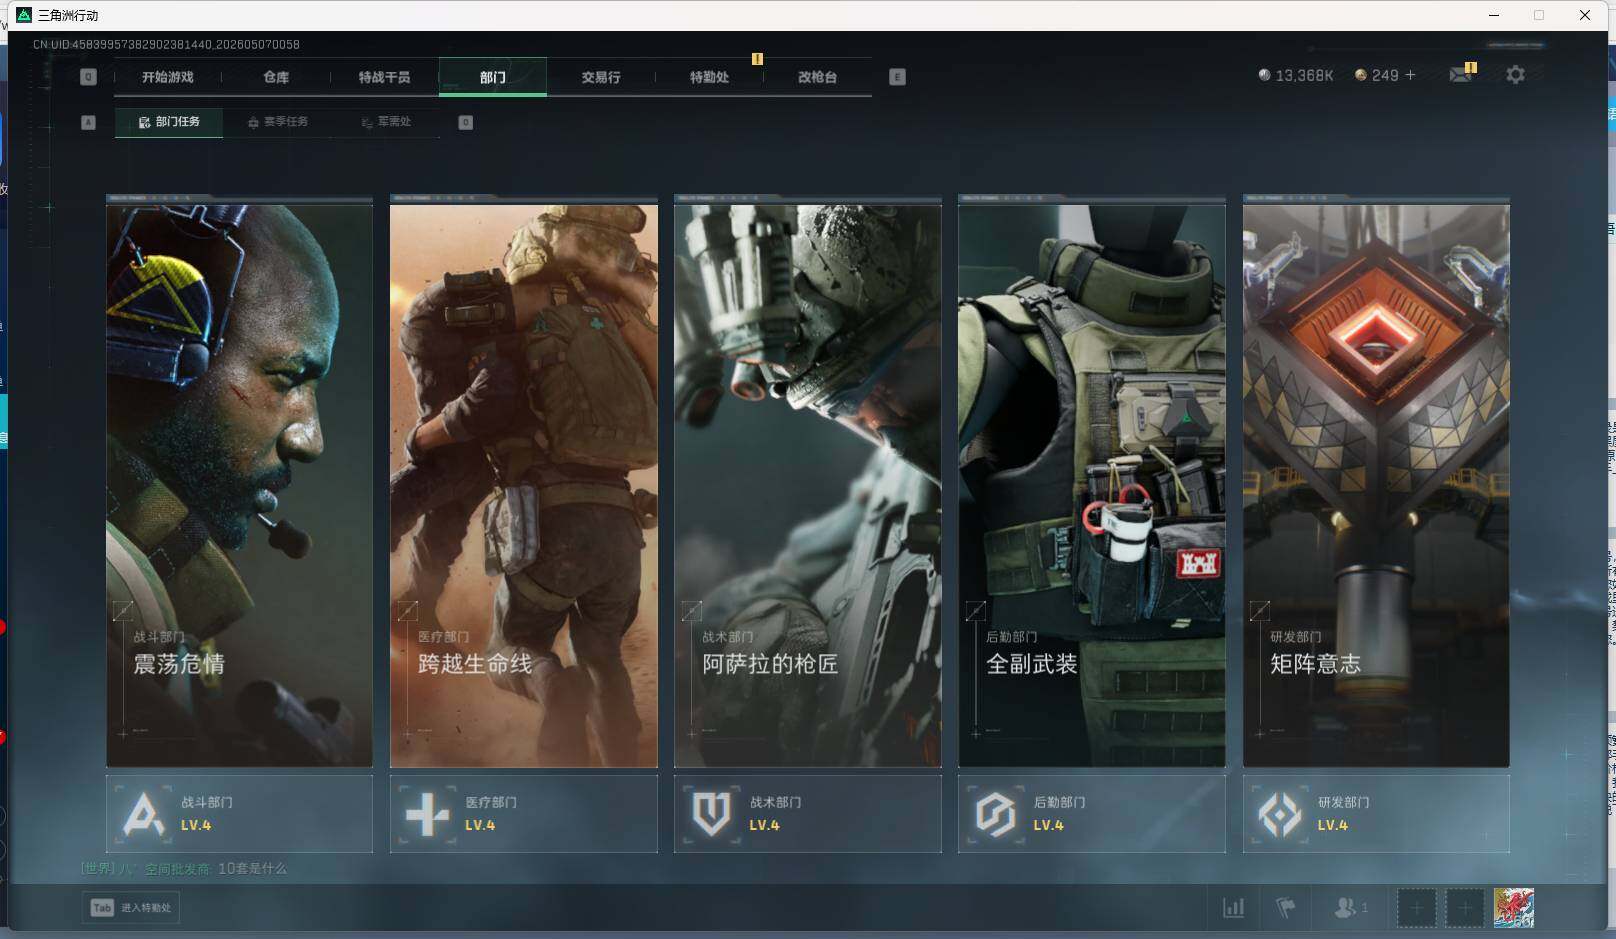1616x939 pixels.
Task: Click the first empty squad slot plus
Action: coord(1416,908)
